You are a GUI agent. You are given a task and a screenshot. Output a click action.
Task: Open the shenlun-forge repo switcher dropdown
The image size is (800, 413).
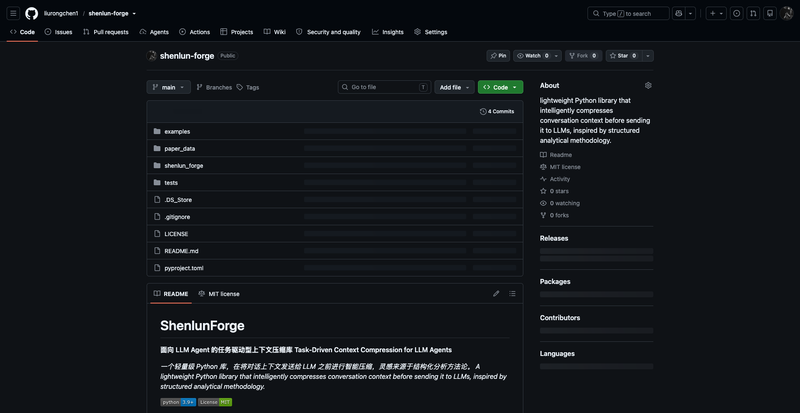click(134, 14)
